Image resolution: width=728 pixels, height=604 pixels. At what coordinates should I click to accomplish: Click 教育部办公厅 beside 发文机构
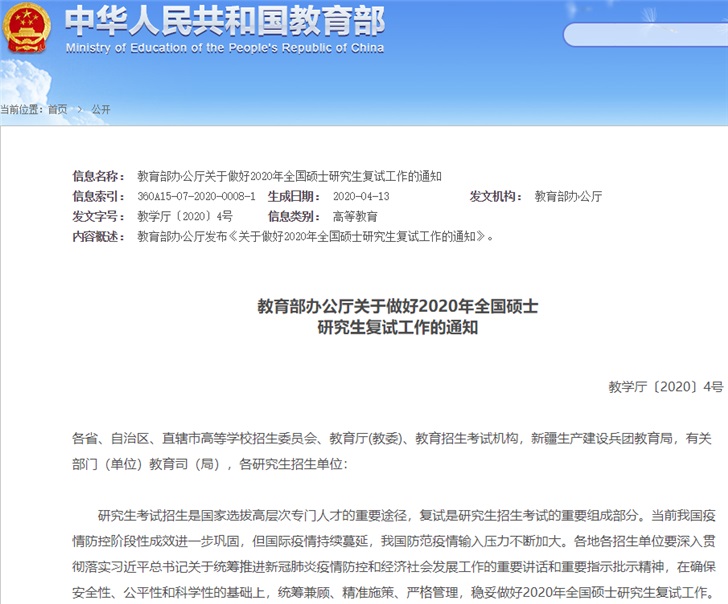[x=568, y=196]
